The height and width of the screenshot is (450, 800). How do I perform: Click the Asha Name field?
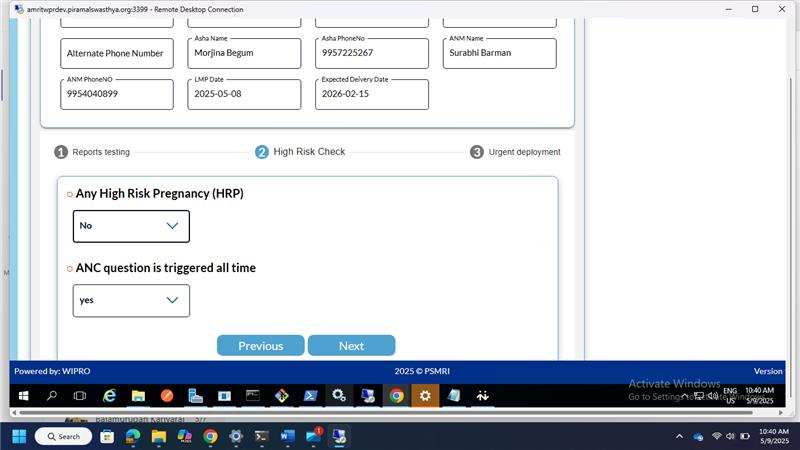coord(244,54)
